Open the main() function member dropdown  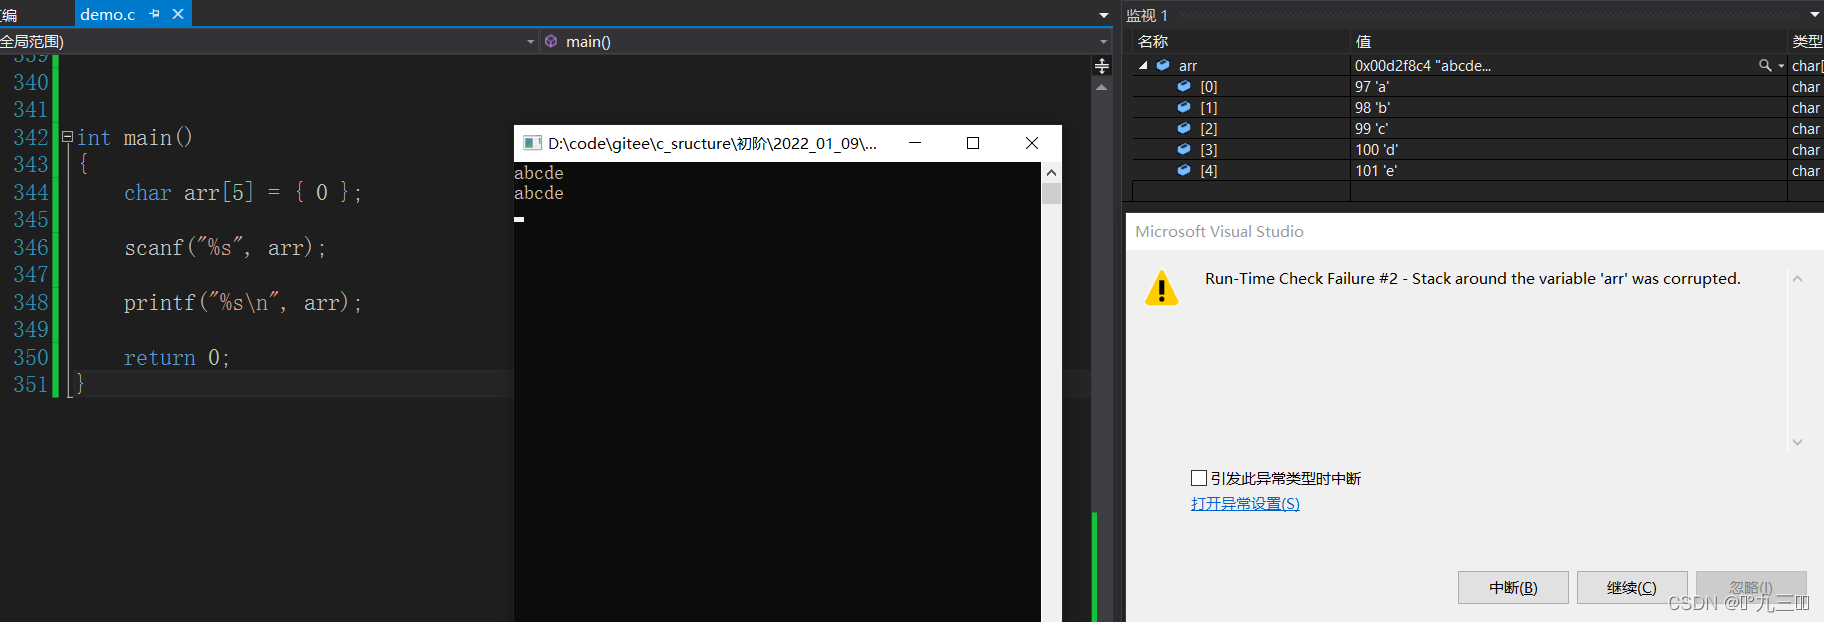(x=1103, y=42)
